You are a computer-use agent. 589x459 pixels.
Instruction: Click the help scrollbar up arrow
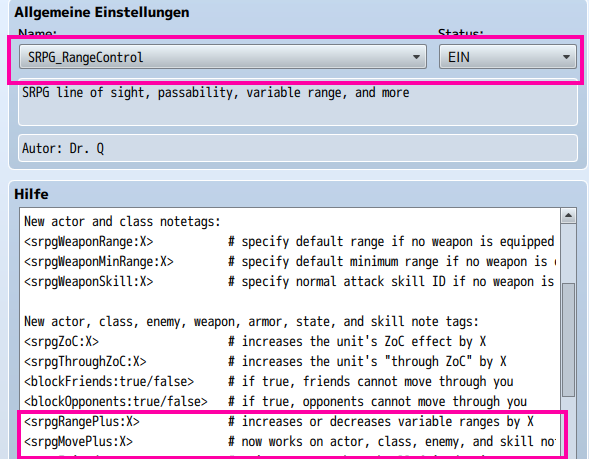568,216
